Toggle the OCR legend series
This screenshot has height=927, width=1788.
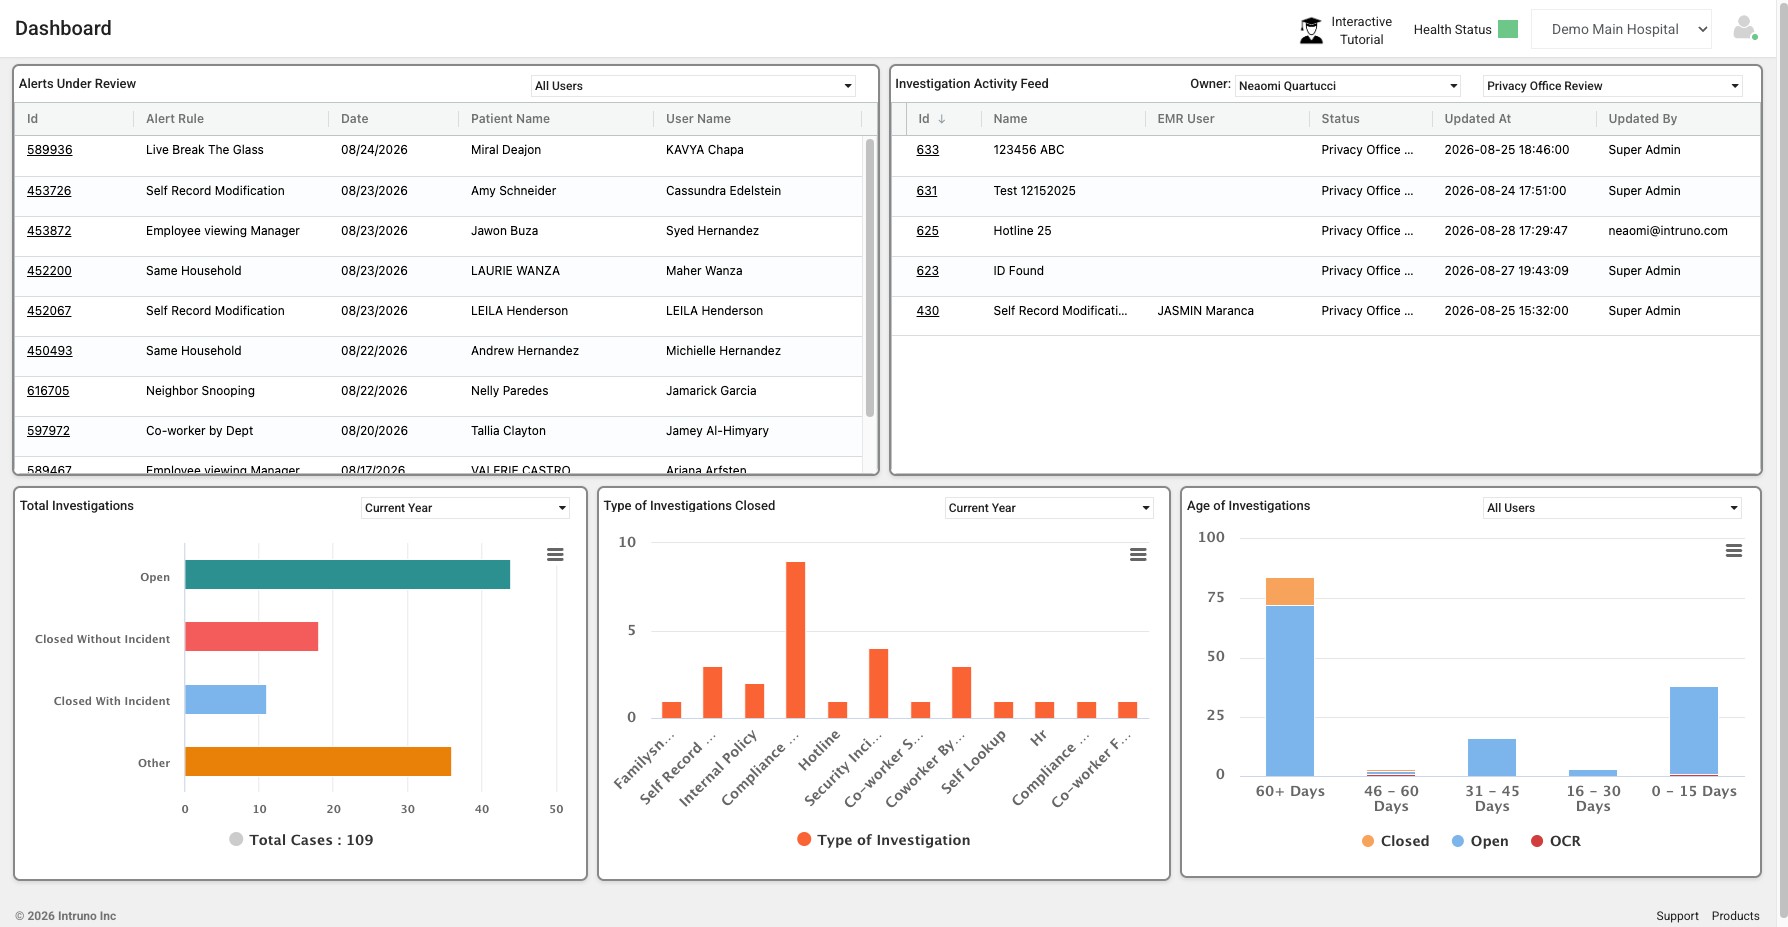(x=1556, y=841)
